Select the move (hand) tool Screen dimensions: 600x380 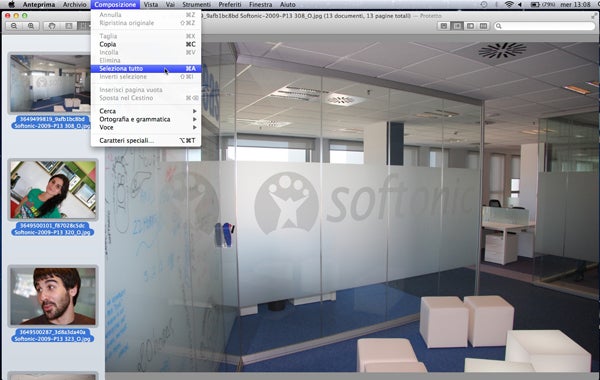coord(52,26)
